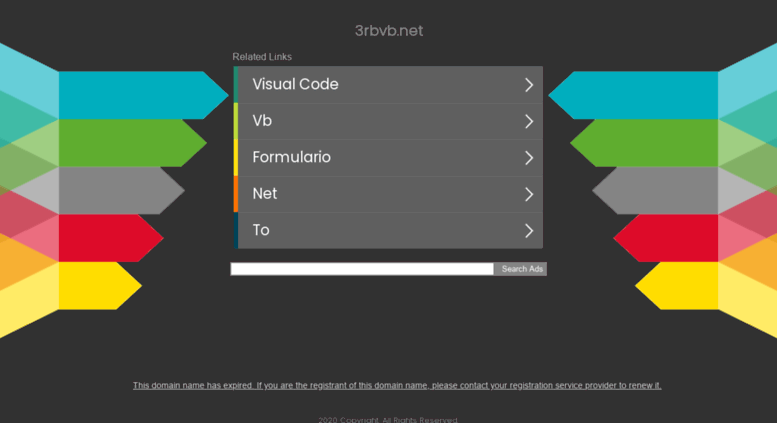Screen dimensions: 777x423
Task: Click the chevron arrow beside To
Action: click(x=529, y=231)
